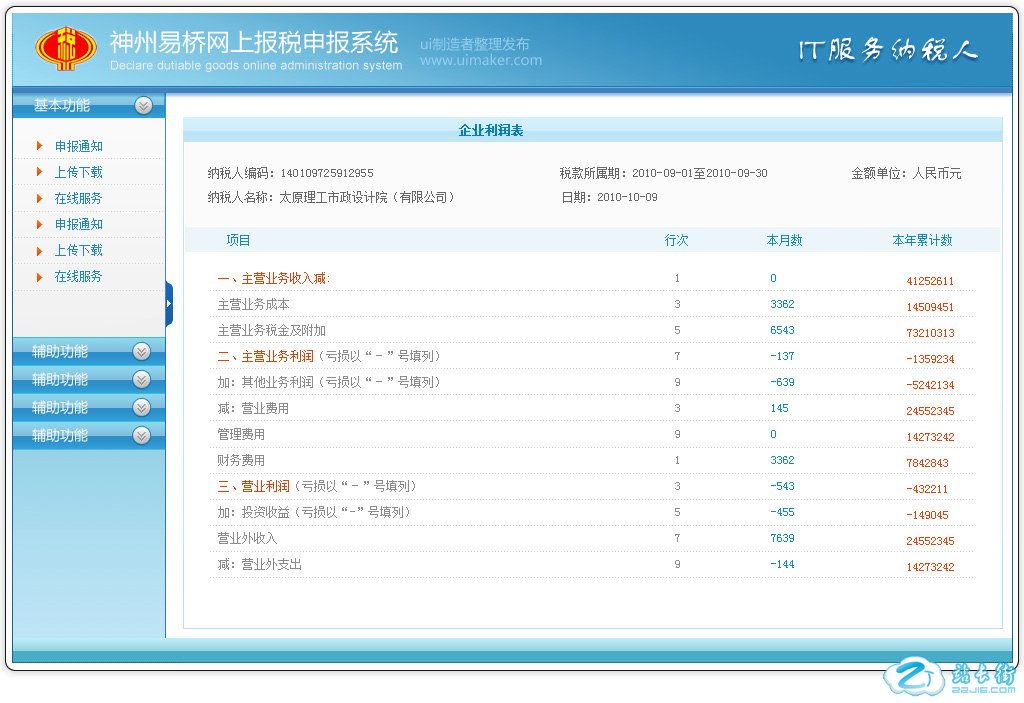Click the 本月数 column header
Screen dimensions: 1024x703
pos(784,240)
